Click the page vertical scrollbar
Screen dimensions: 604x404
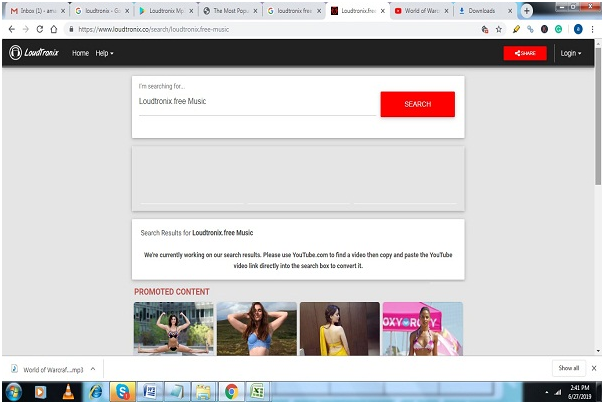(x=598, y=116)
